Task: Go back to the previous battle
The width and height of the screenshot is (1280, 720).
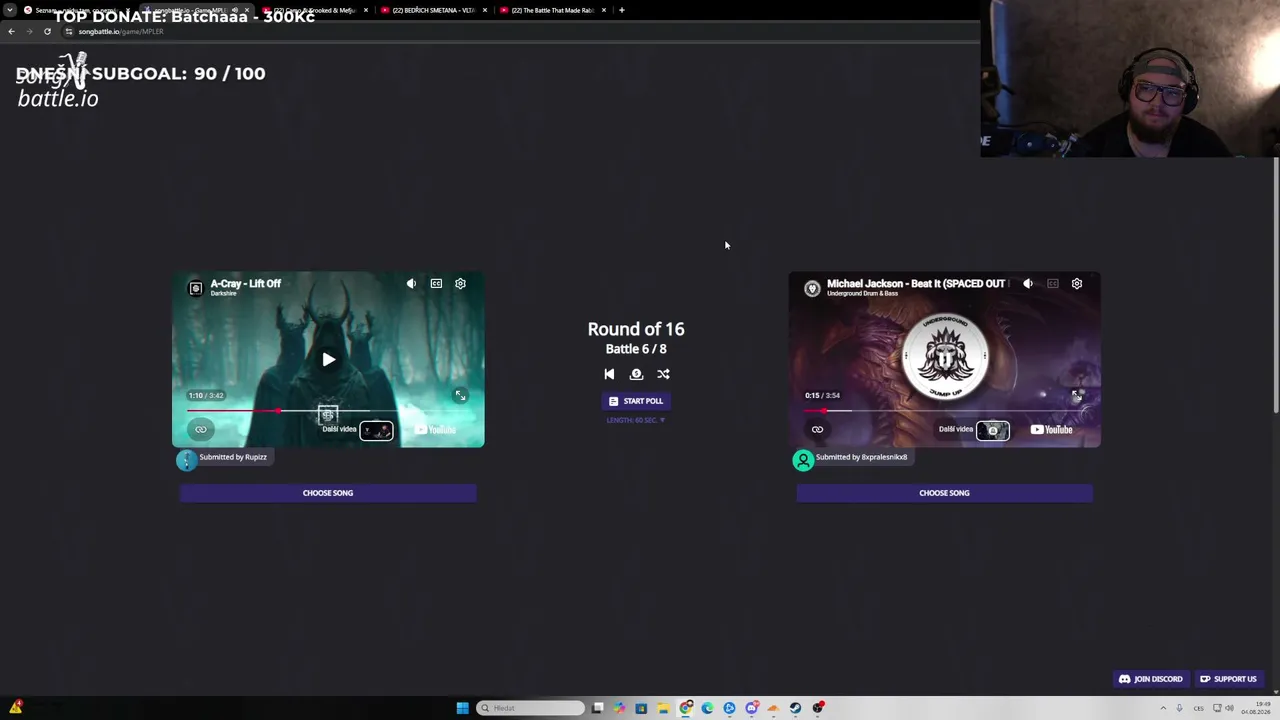Action: (609, 374)
